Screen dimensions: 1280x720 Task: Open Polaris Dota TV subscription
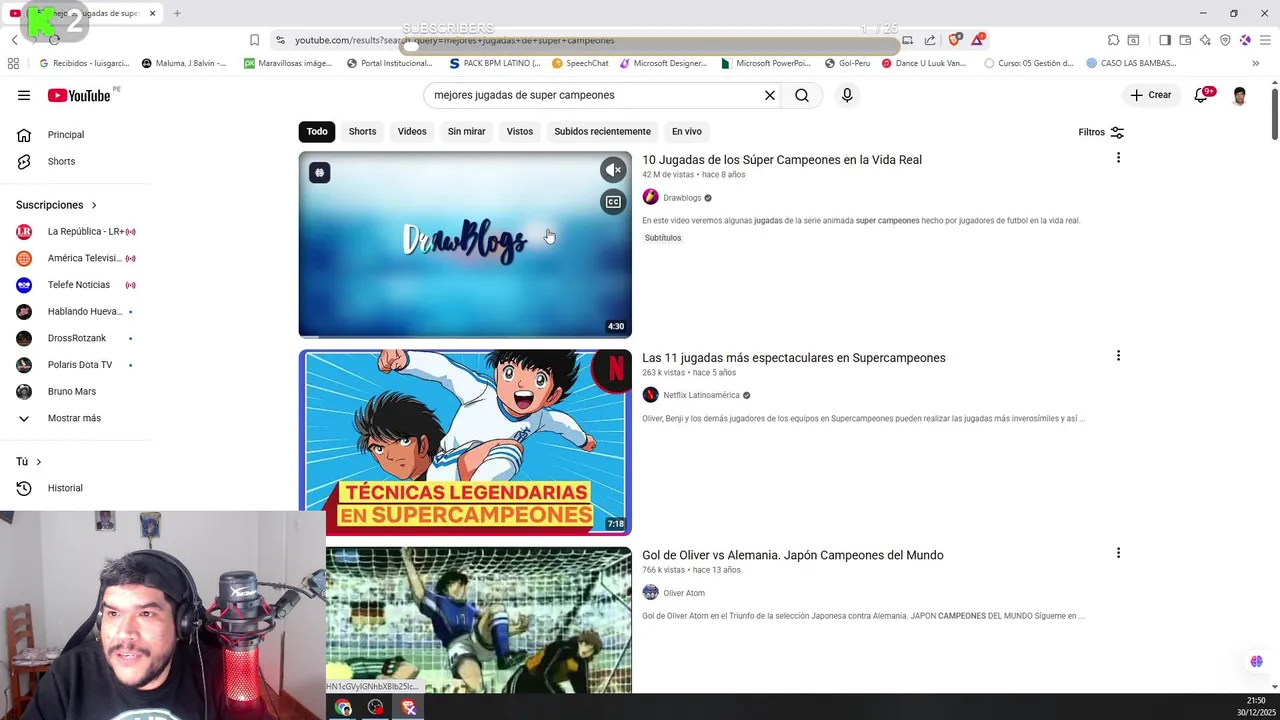coord(76,365)
